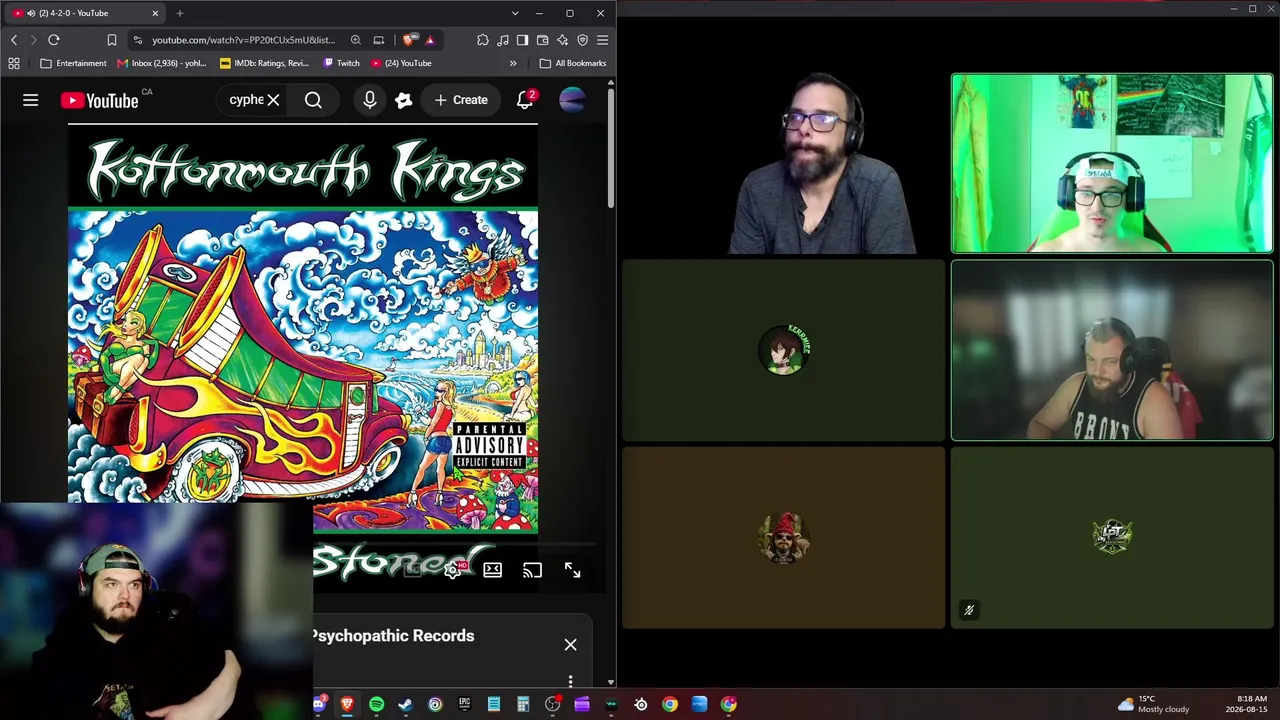Image resolution: width=1280 pixels, height=720 pixels.
Task: Open the (24) YouTube bookmark
Action: click(x=401, y=63)
